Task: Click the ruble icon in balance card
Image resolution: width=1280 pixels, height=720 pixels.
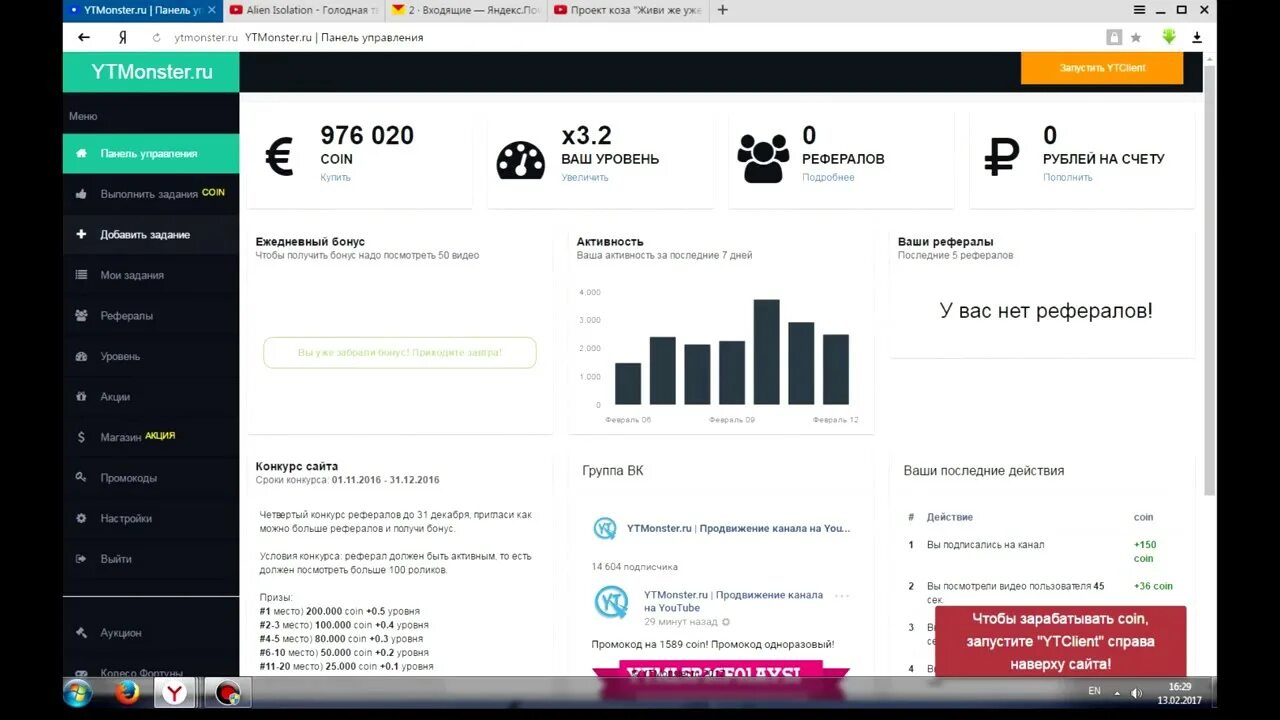Action: click(1001, 158)
